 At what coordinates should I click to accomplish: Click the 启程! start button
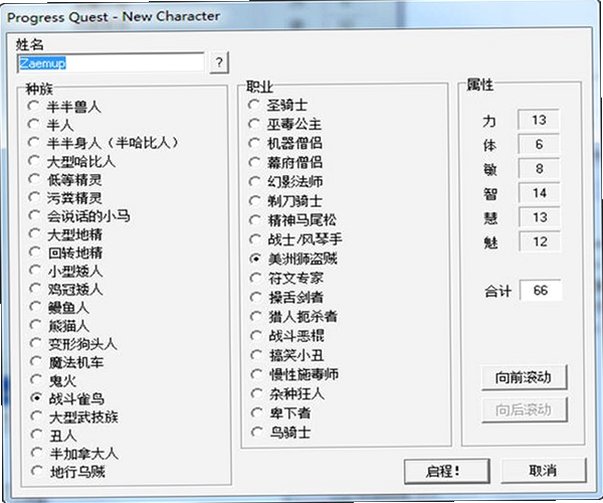click(447, 470)
